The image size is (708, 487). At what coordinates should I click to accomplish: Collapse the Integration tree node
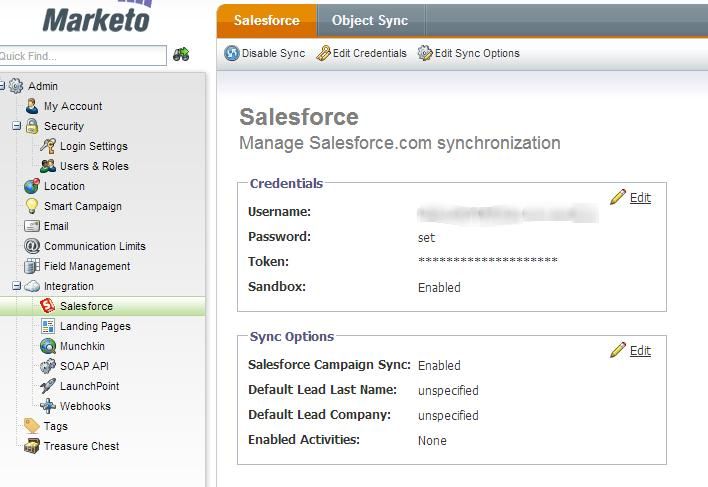click(17, 286)
